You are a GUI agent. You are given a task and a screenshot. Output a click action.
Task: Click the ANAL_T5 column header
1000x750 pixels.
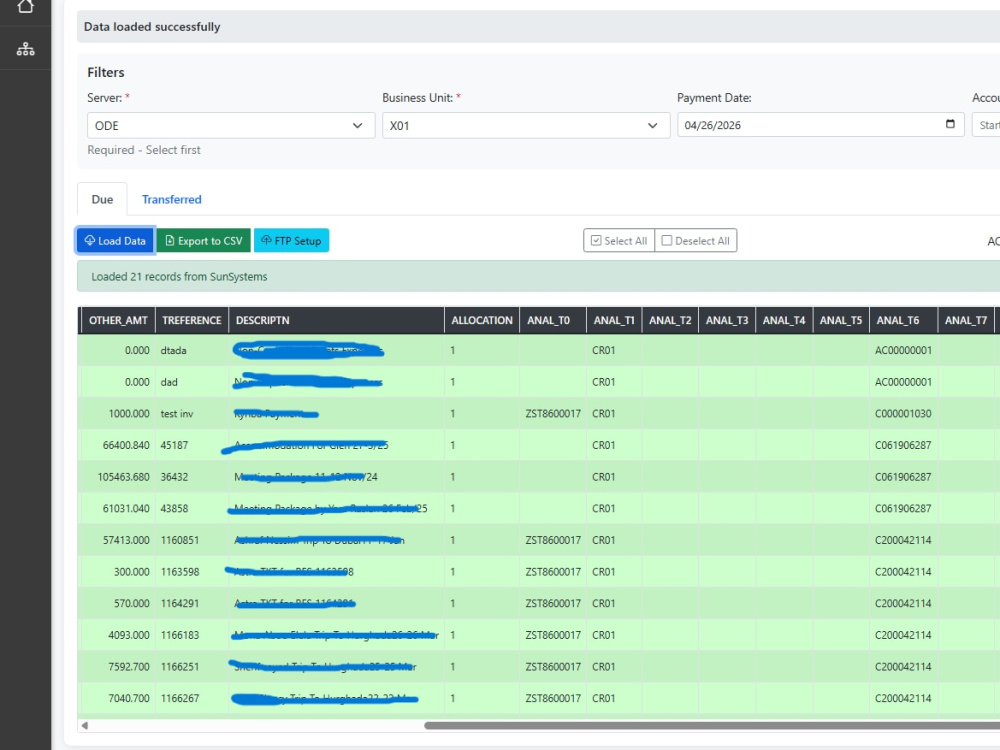click(x=841, y=320)
